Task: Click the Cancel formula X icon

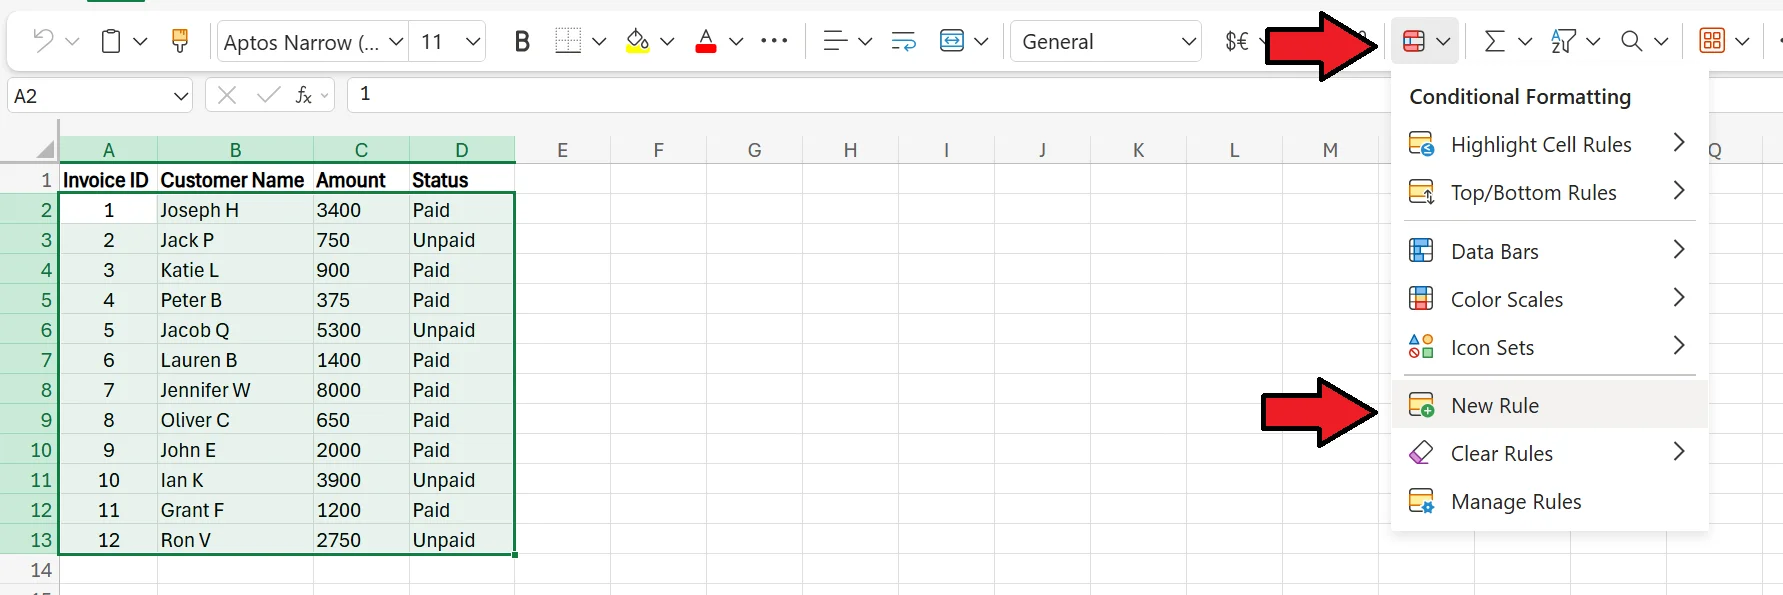Action: [227, 95]
